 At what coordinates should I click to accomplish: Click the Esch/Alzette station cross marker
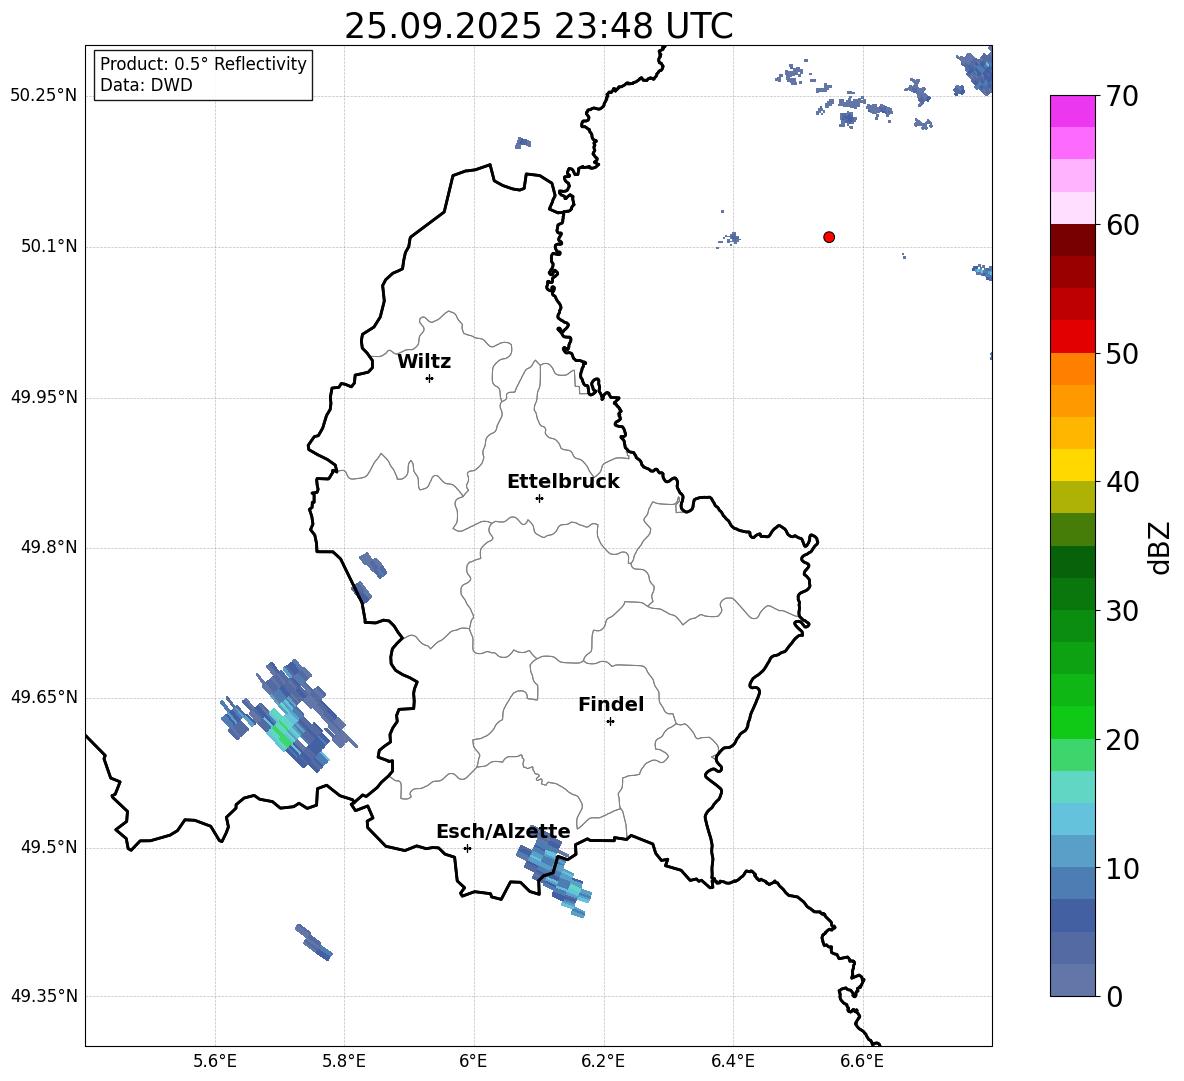467,848
